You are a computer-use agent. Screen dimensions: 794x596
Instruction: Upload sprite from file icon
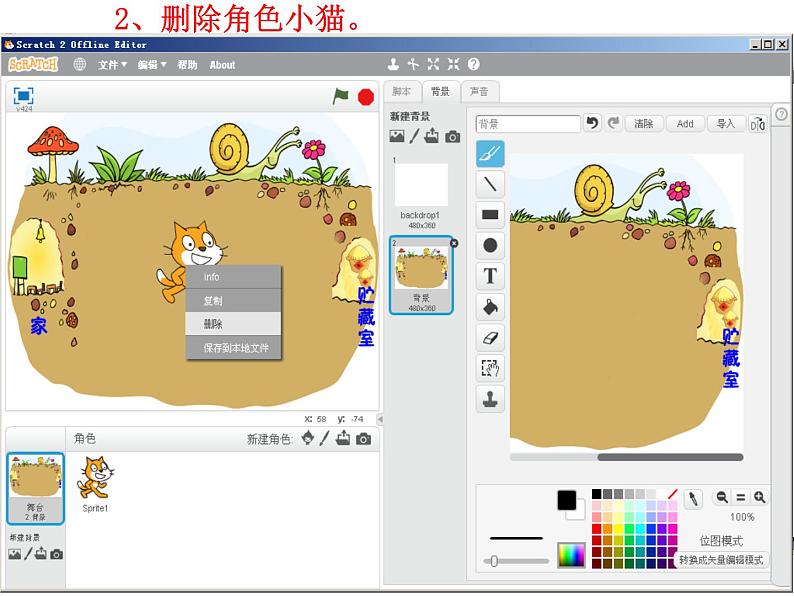[x=343, y=438]
